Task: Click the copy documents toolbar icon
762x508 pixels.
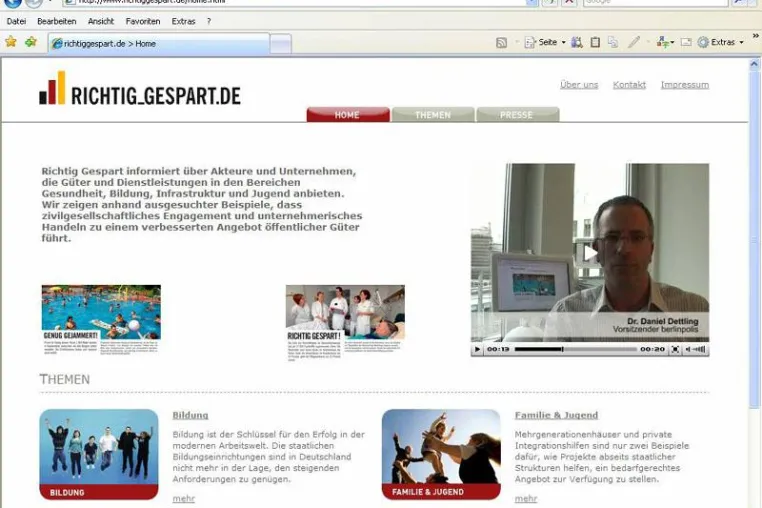Action: pyautogui.click(x=613, y=42)
